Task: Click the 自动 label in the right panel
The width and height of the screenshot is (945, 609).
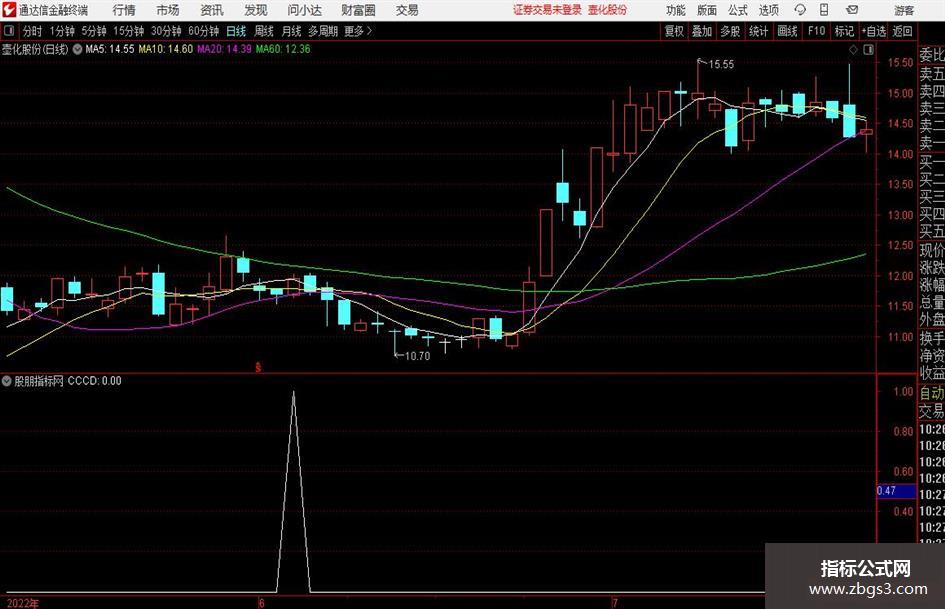Action: [x=932, y=393]
